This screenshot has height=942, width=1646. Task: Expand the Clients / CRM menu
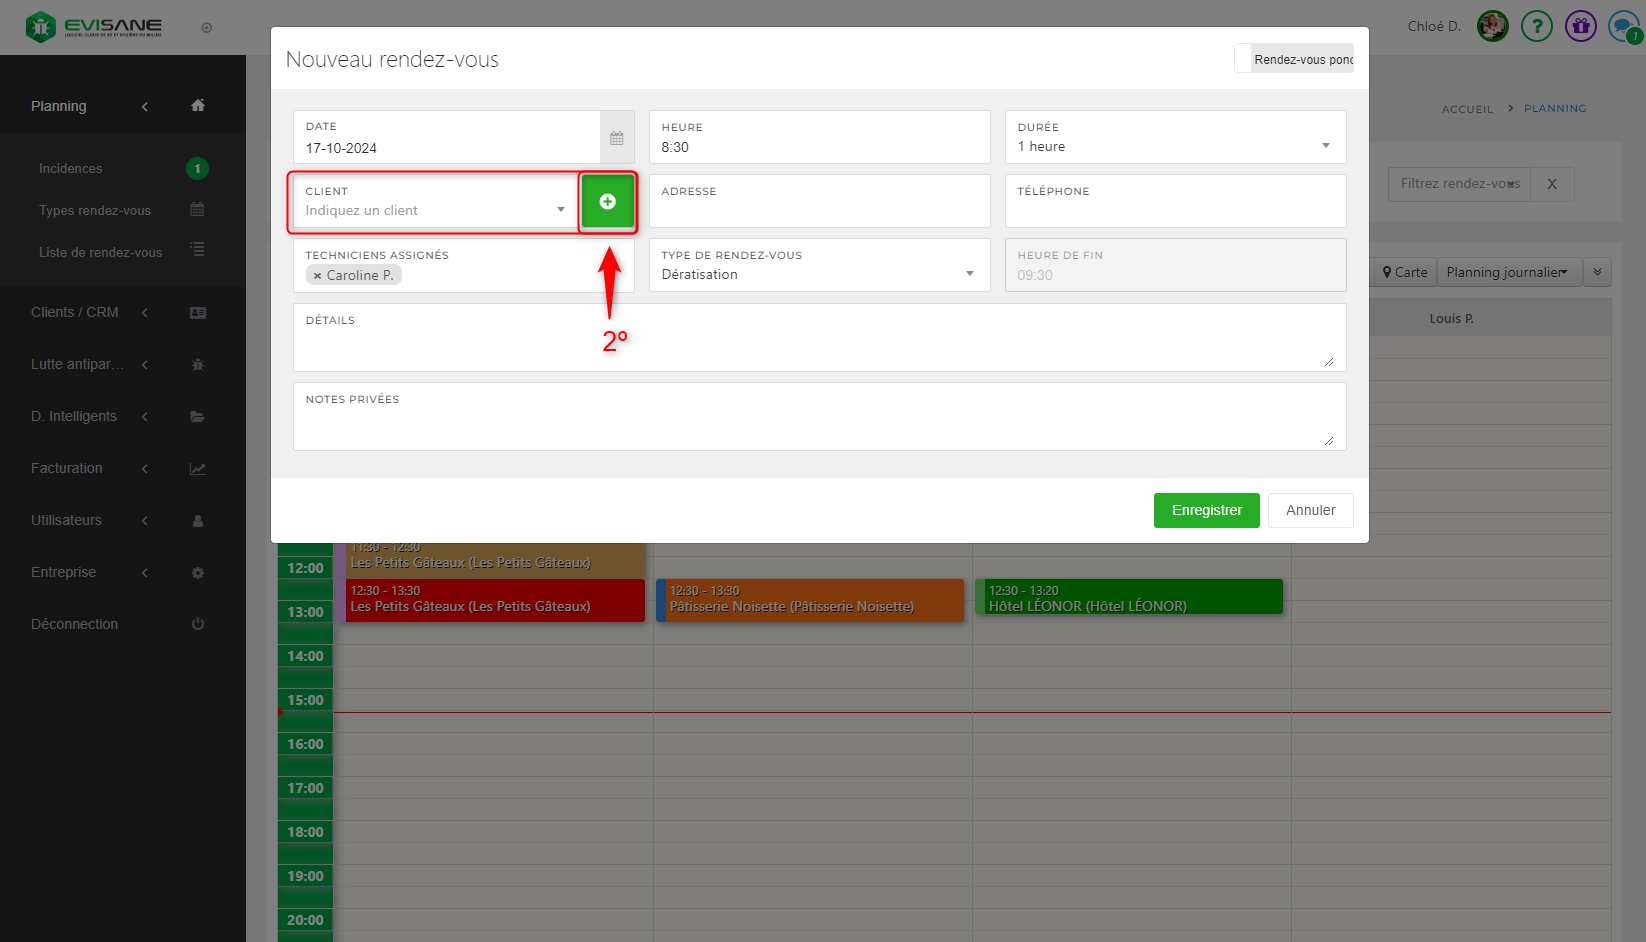click(x=75, y=313)
